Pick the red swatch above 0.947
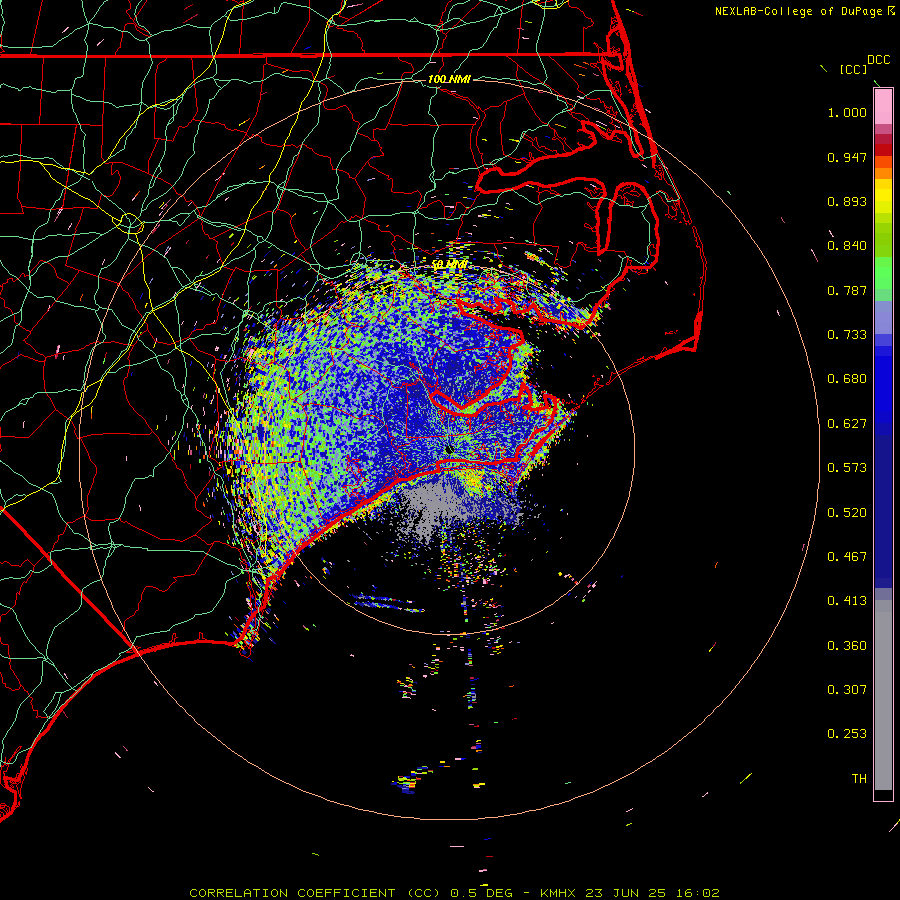900x900 pixels. coord(883,149)
